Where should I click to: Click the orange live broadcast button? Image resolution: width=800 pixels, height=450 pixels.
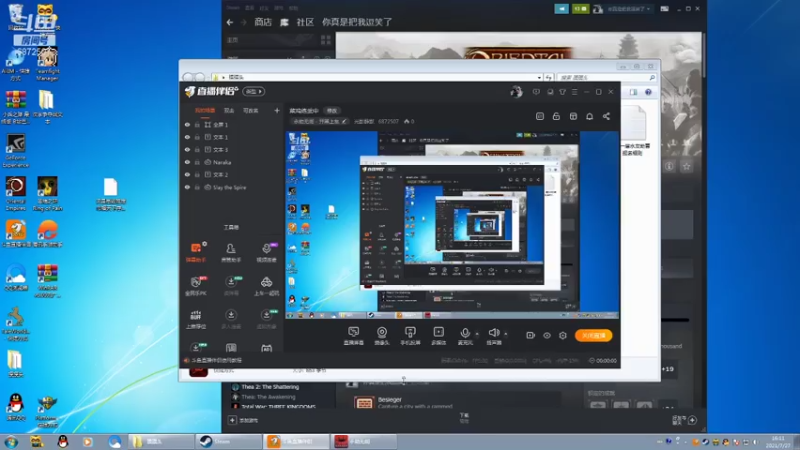pos(593,335)
